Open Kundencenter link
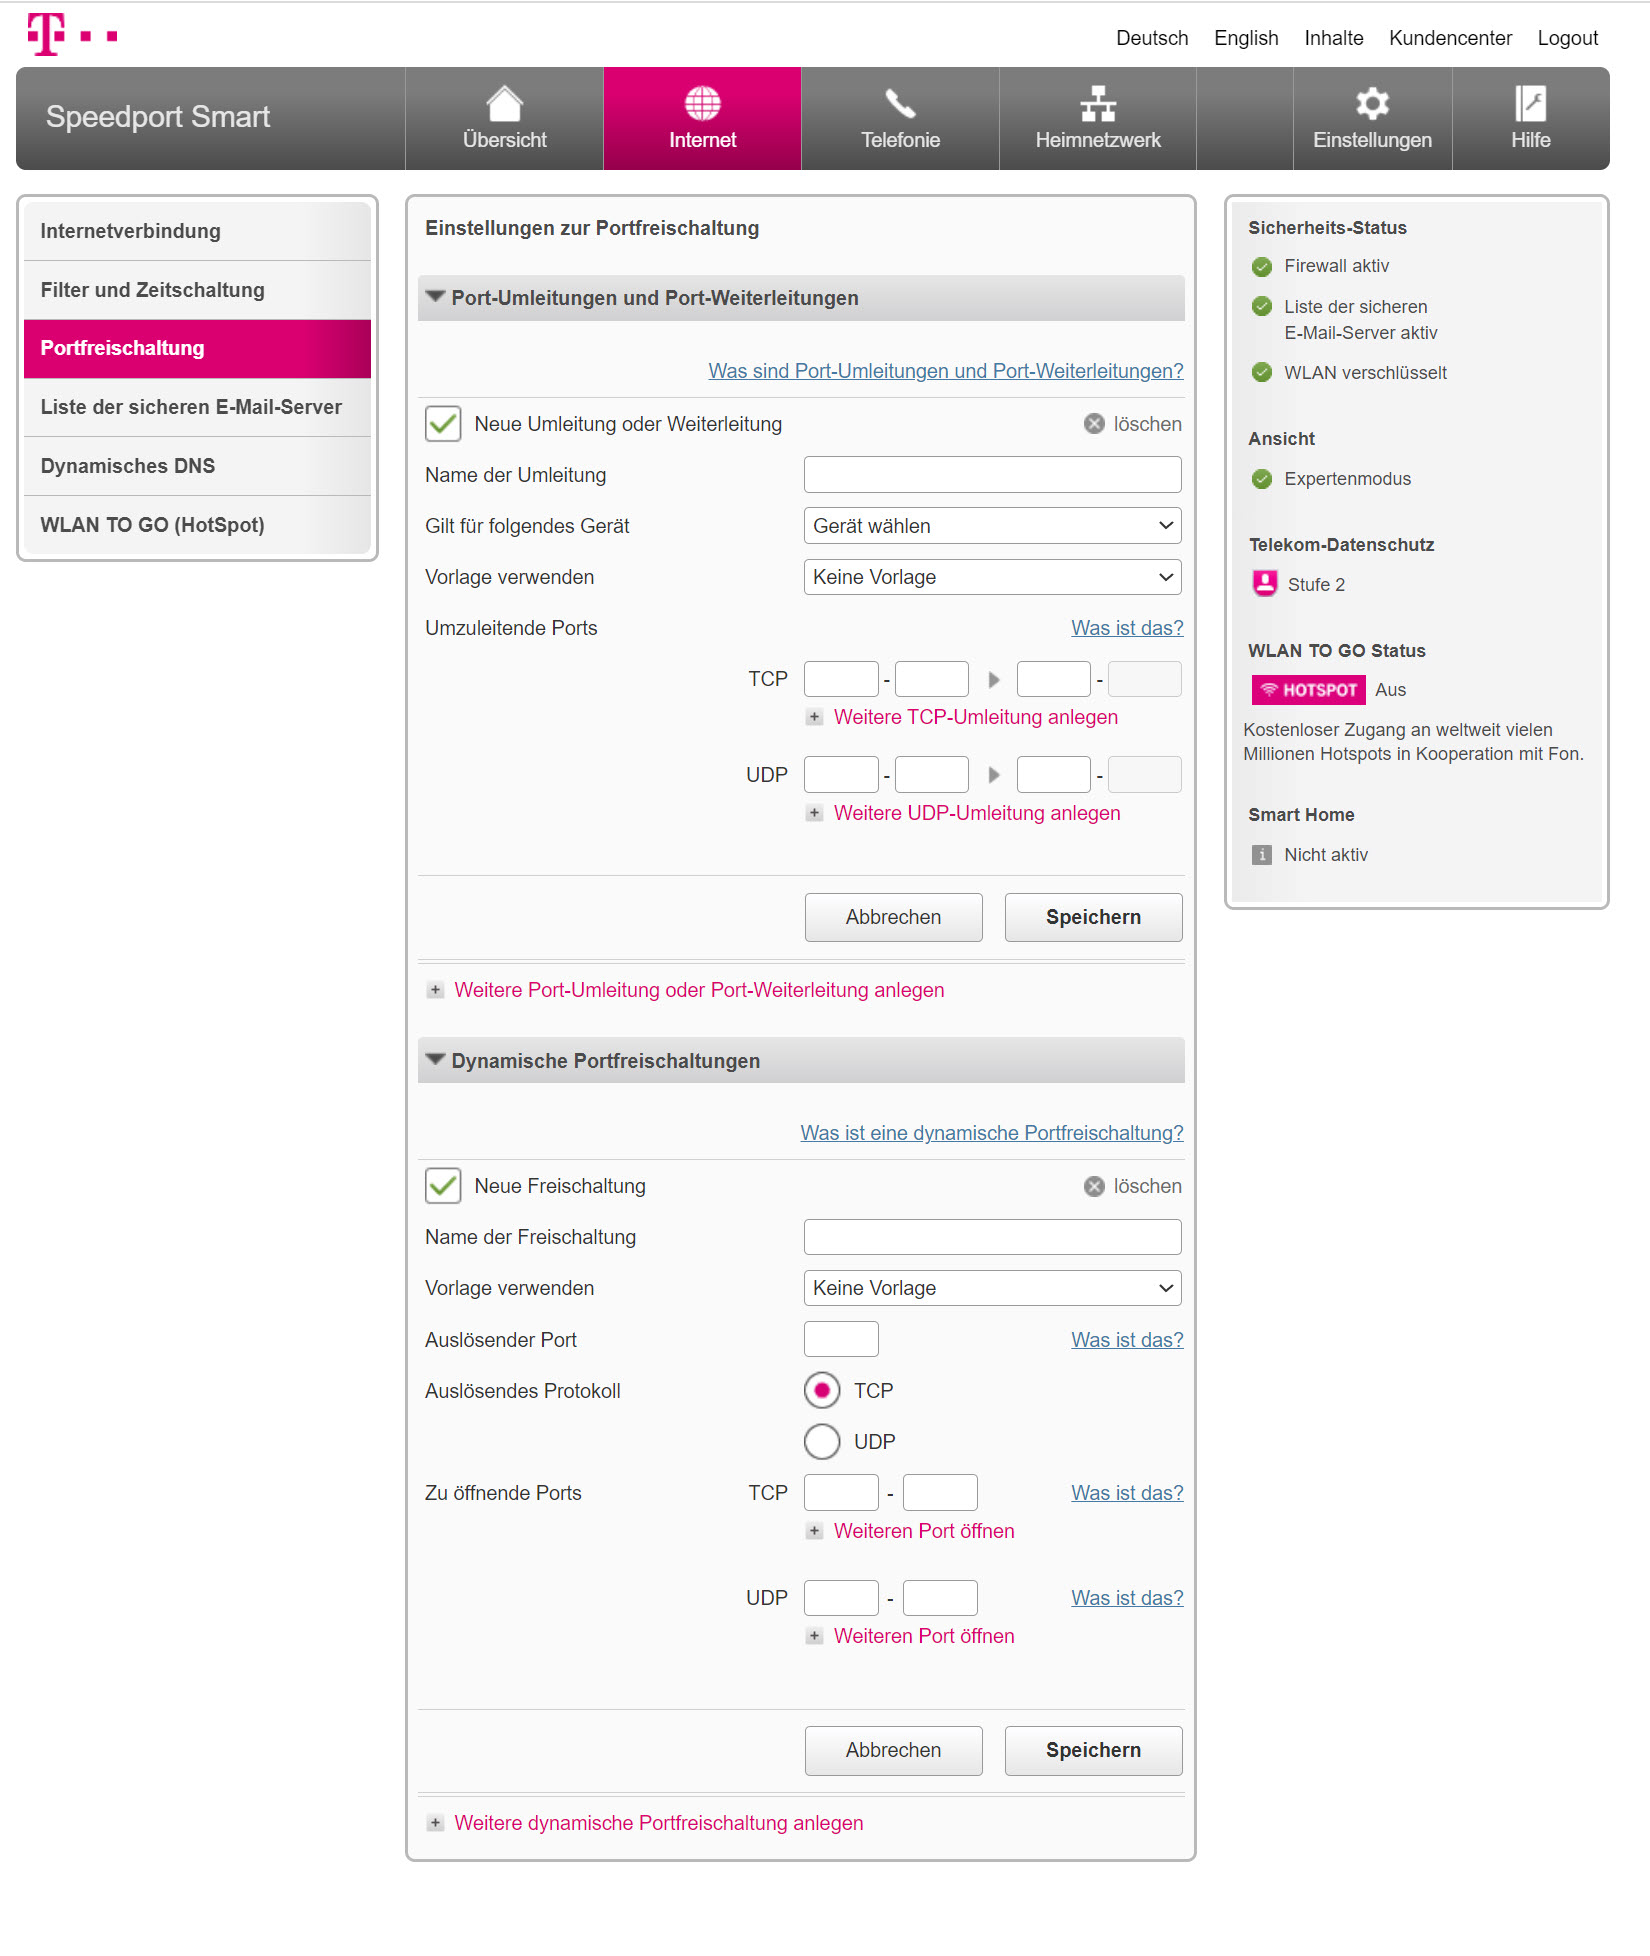 pyautogui.click(x=1450, y=38)
